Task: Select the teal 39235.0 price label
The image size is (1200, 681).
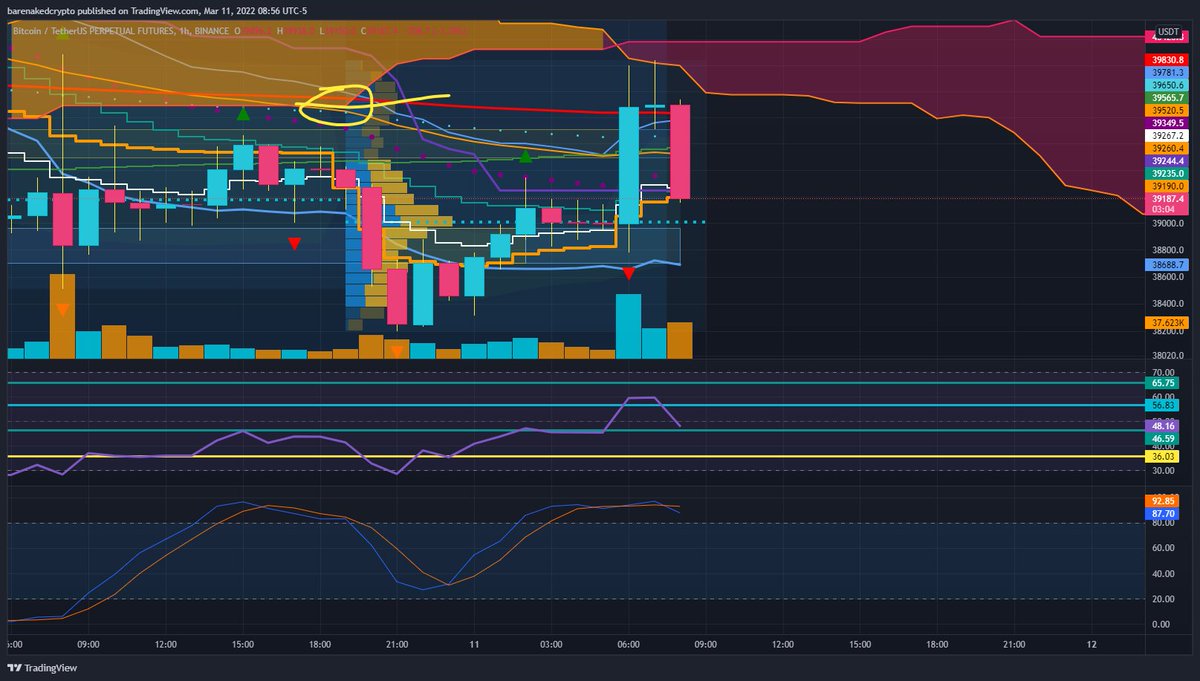Action: pos(1166,172)
